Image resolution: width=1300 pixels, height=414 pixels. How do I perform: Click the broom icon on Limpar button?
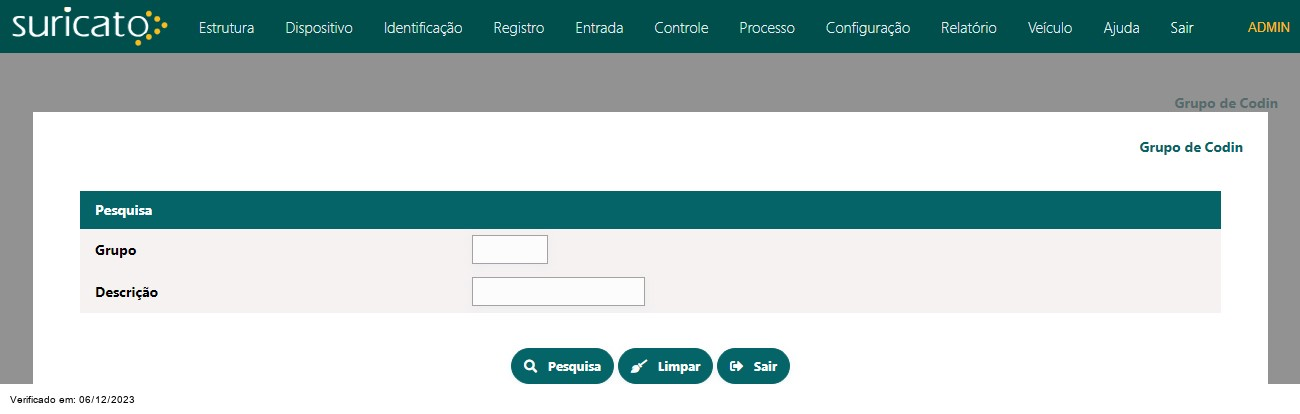click(639, 366)
